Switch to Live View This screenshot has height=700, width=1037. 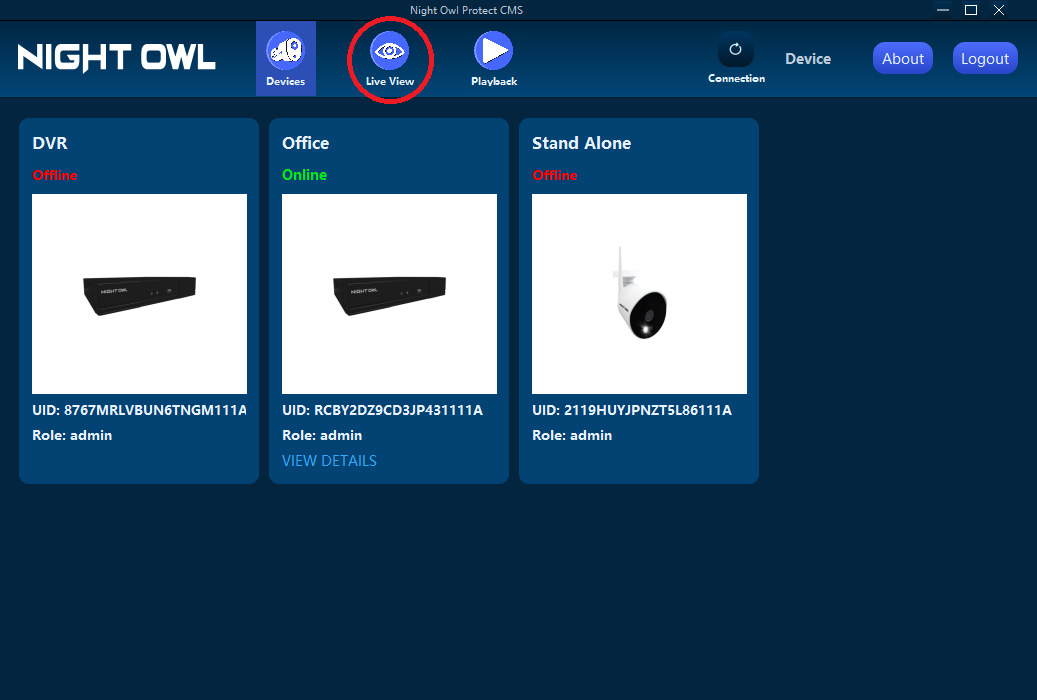click(390, 60)
